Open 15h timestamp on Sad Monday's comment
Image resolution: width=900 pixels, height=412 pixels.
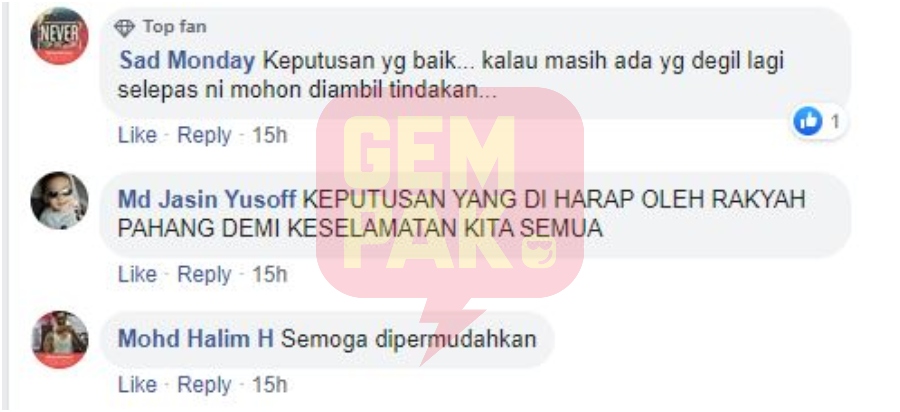(x=270, y=135)
